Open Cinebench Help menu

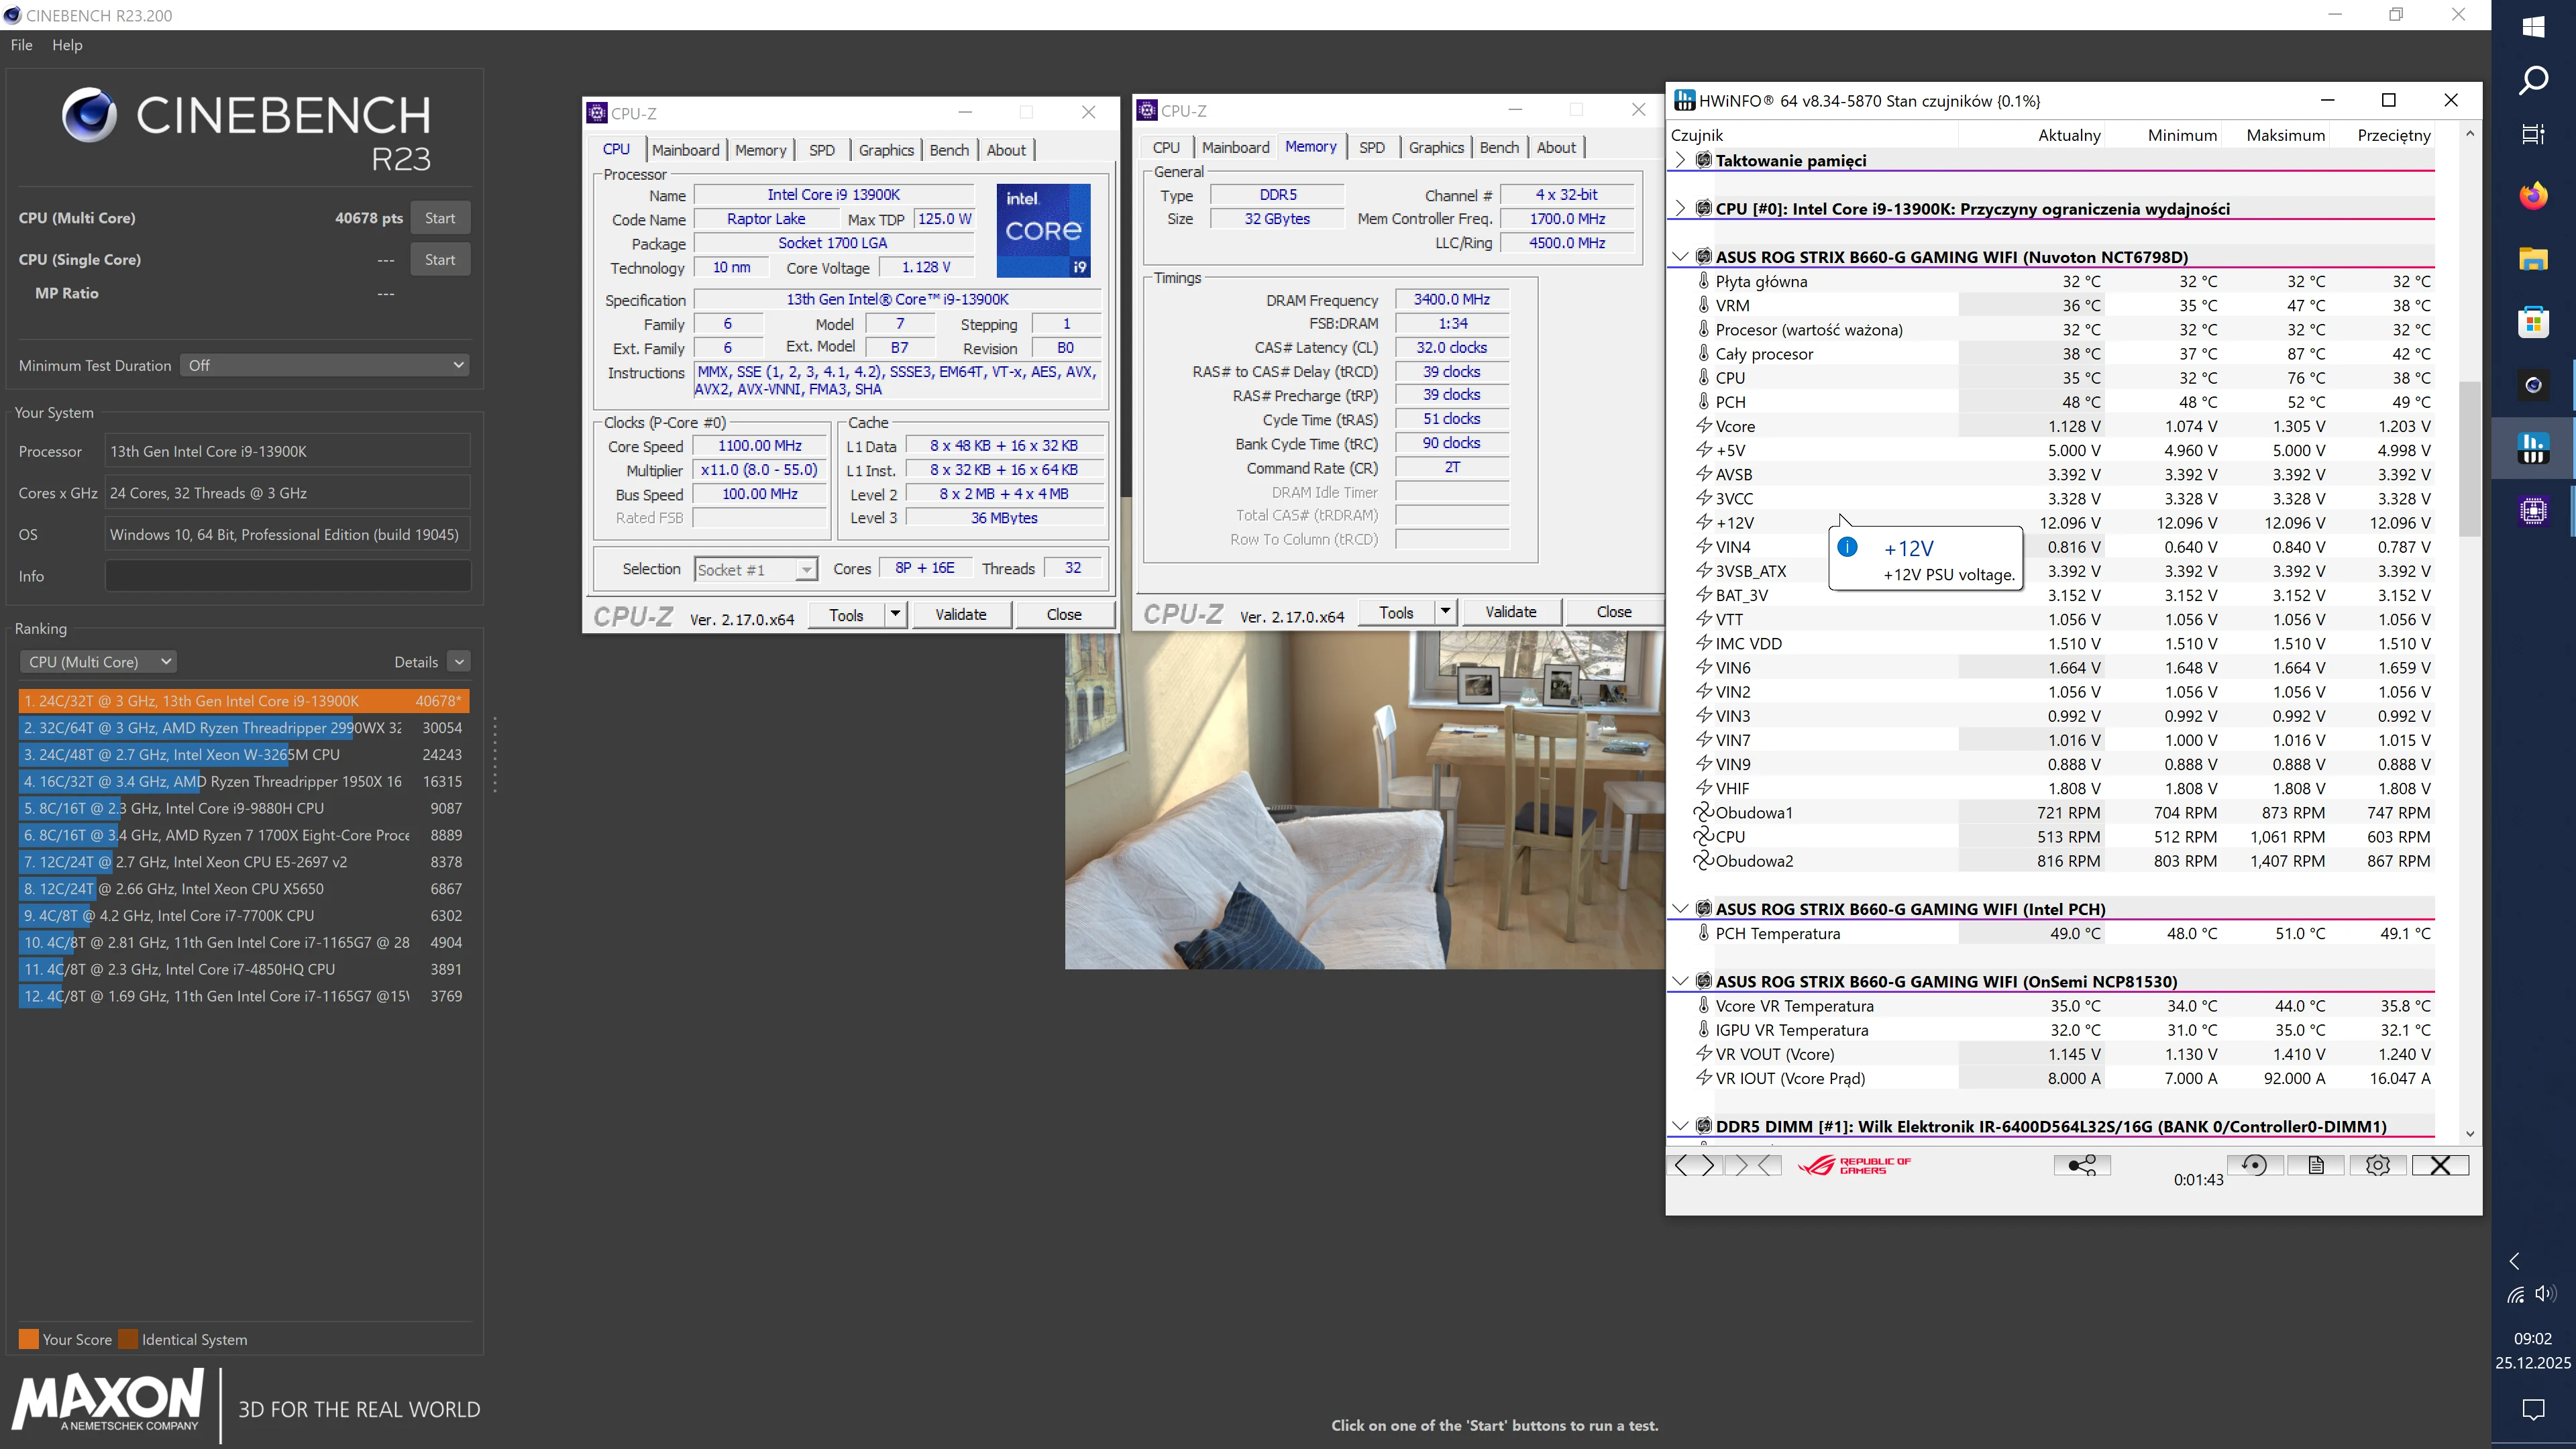click(x=67, y=45)
